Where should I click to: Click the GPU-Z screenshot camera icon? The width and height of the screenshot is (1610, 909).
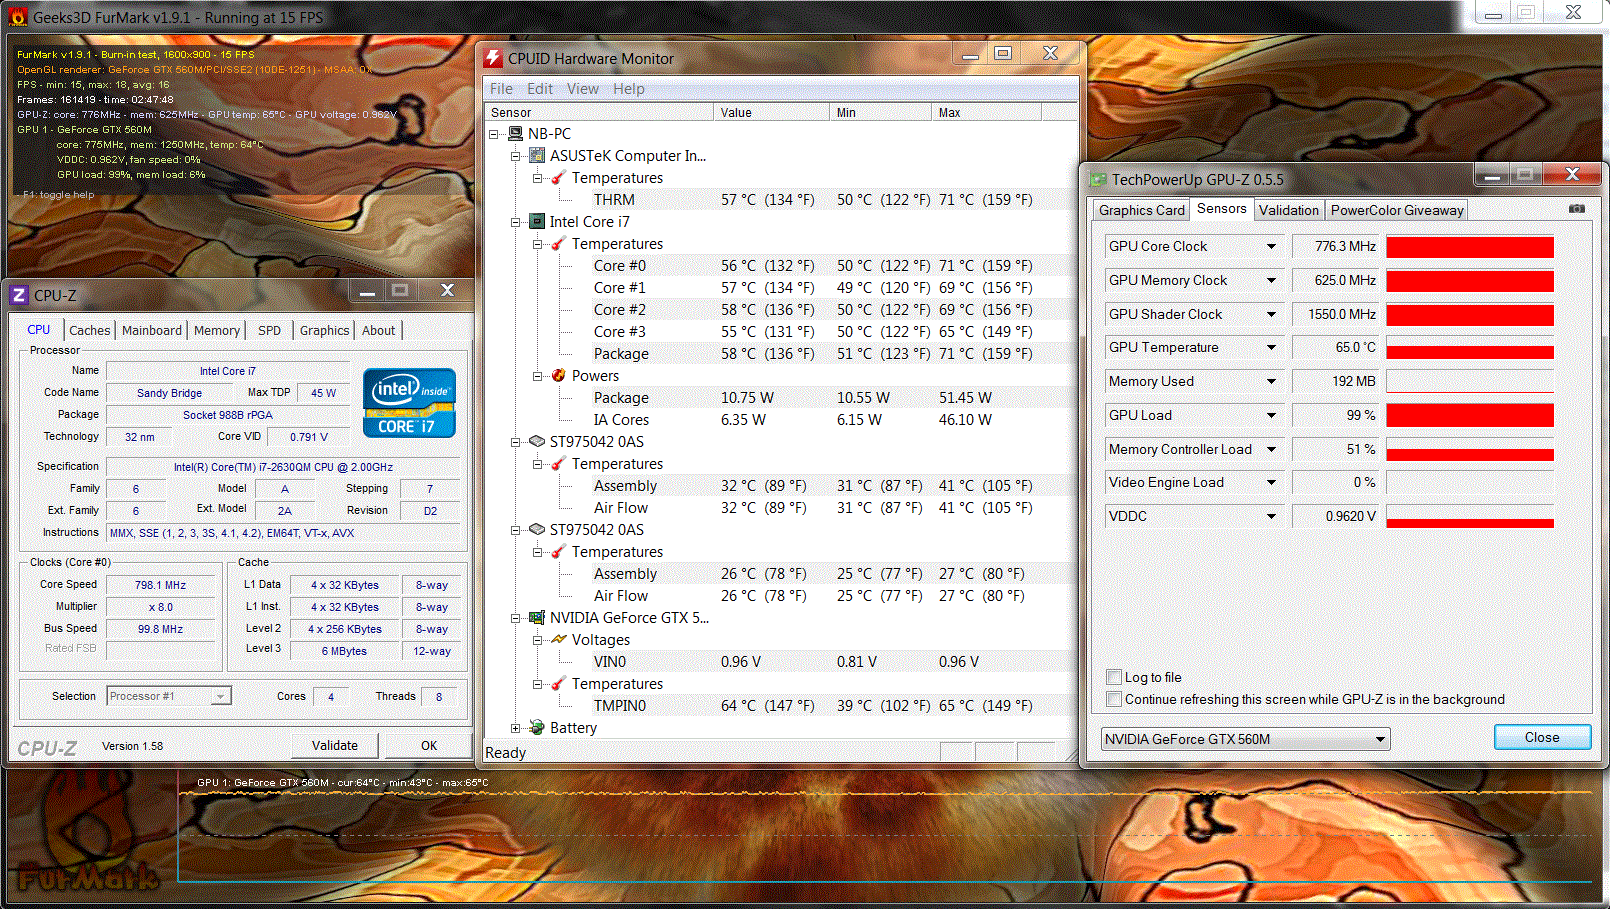click(x=1577, y=209)
